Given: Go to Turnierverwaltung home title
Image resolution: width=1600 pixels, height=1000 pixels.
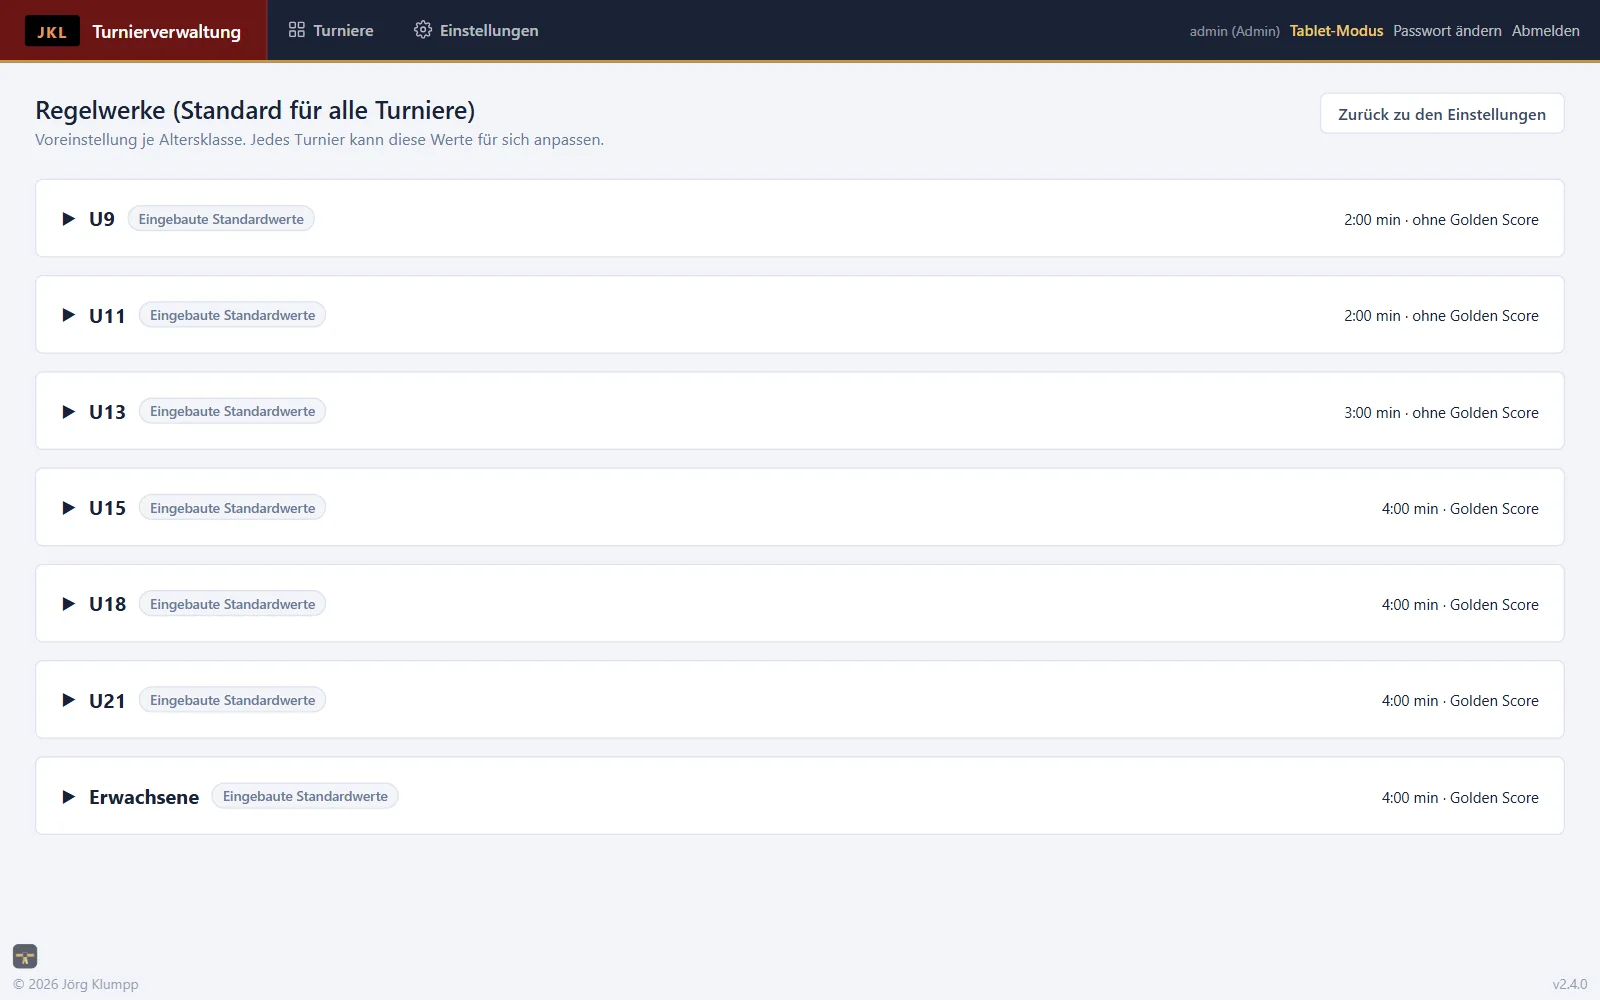Looking at the screenshot, I should point(166,31).
